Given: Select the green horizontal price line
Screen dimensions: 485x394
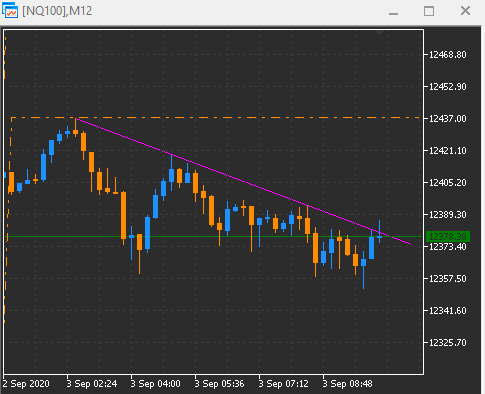Looking at the screenshot, I should [213, 236].
